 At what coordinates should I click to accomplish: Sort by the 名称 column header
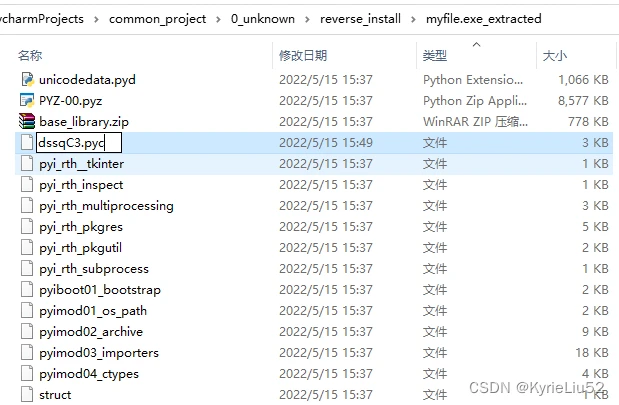pos(31,55)
